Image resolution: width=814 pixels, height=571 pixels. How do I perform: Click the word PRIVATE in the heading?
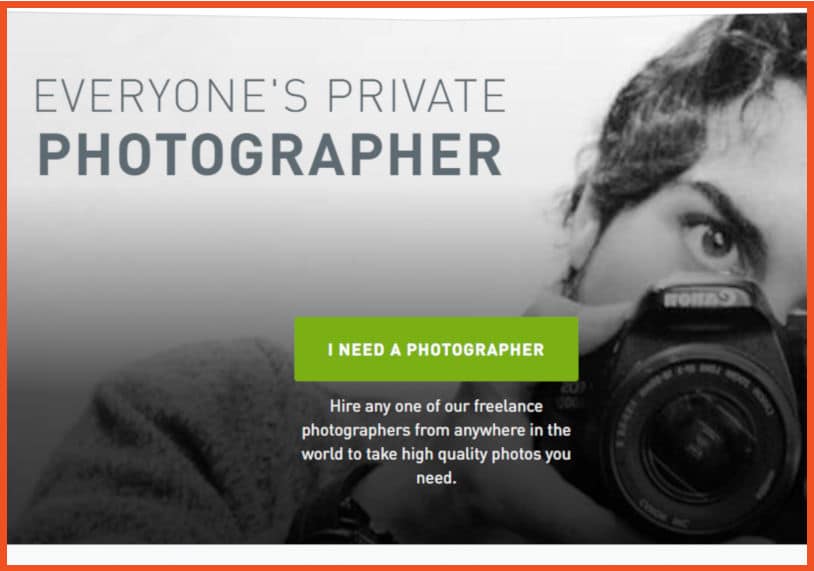417,96
